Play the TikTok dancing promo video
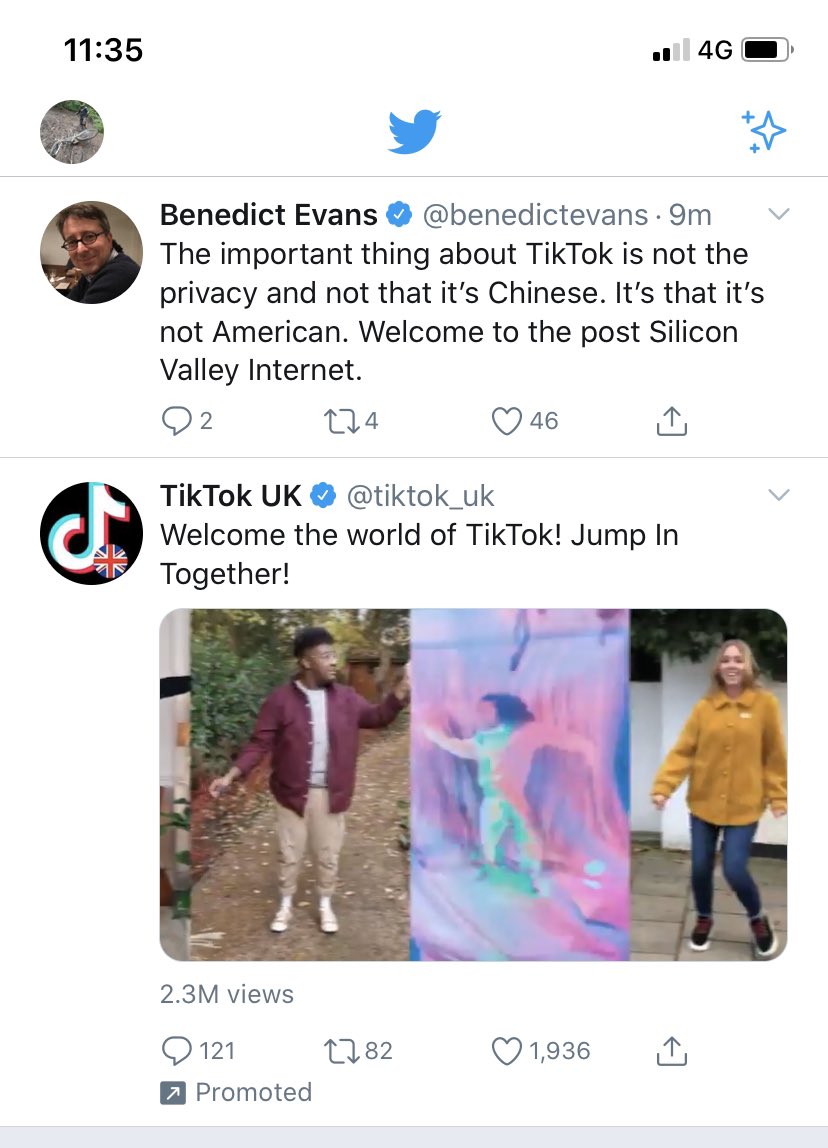 pyautogui.click(x=474, y=785)
